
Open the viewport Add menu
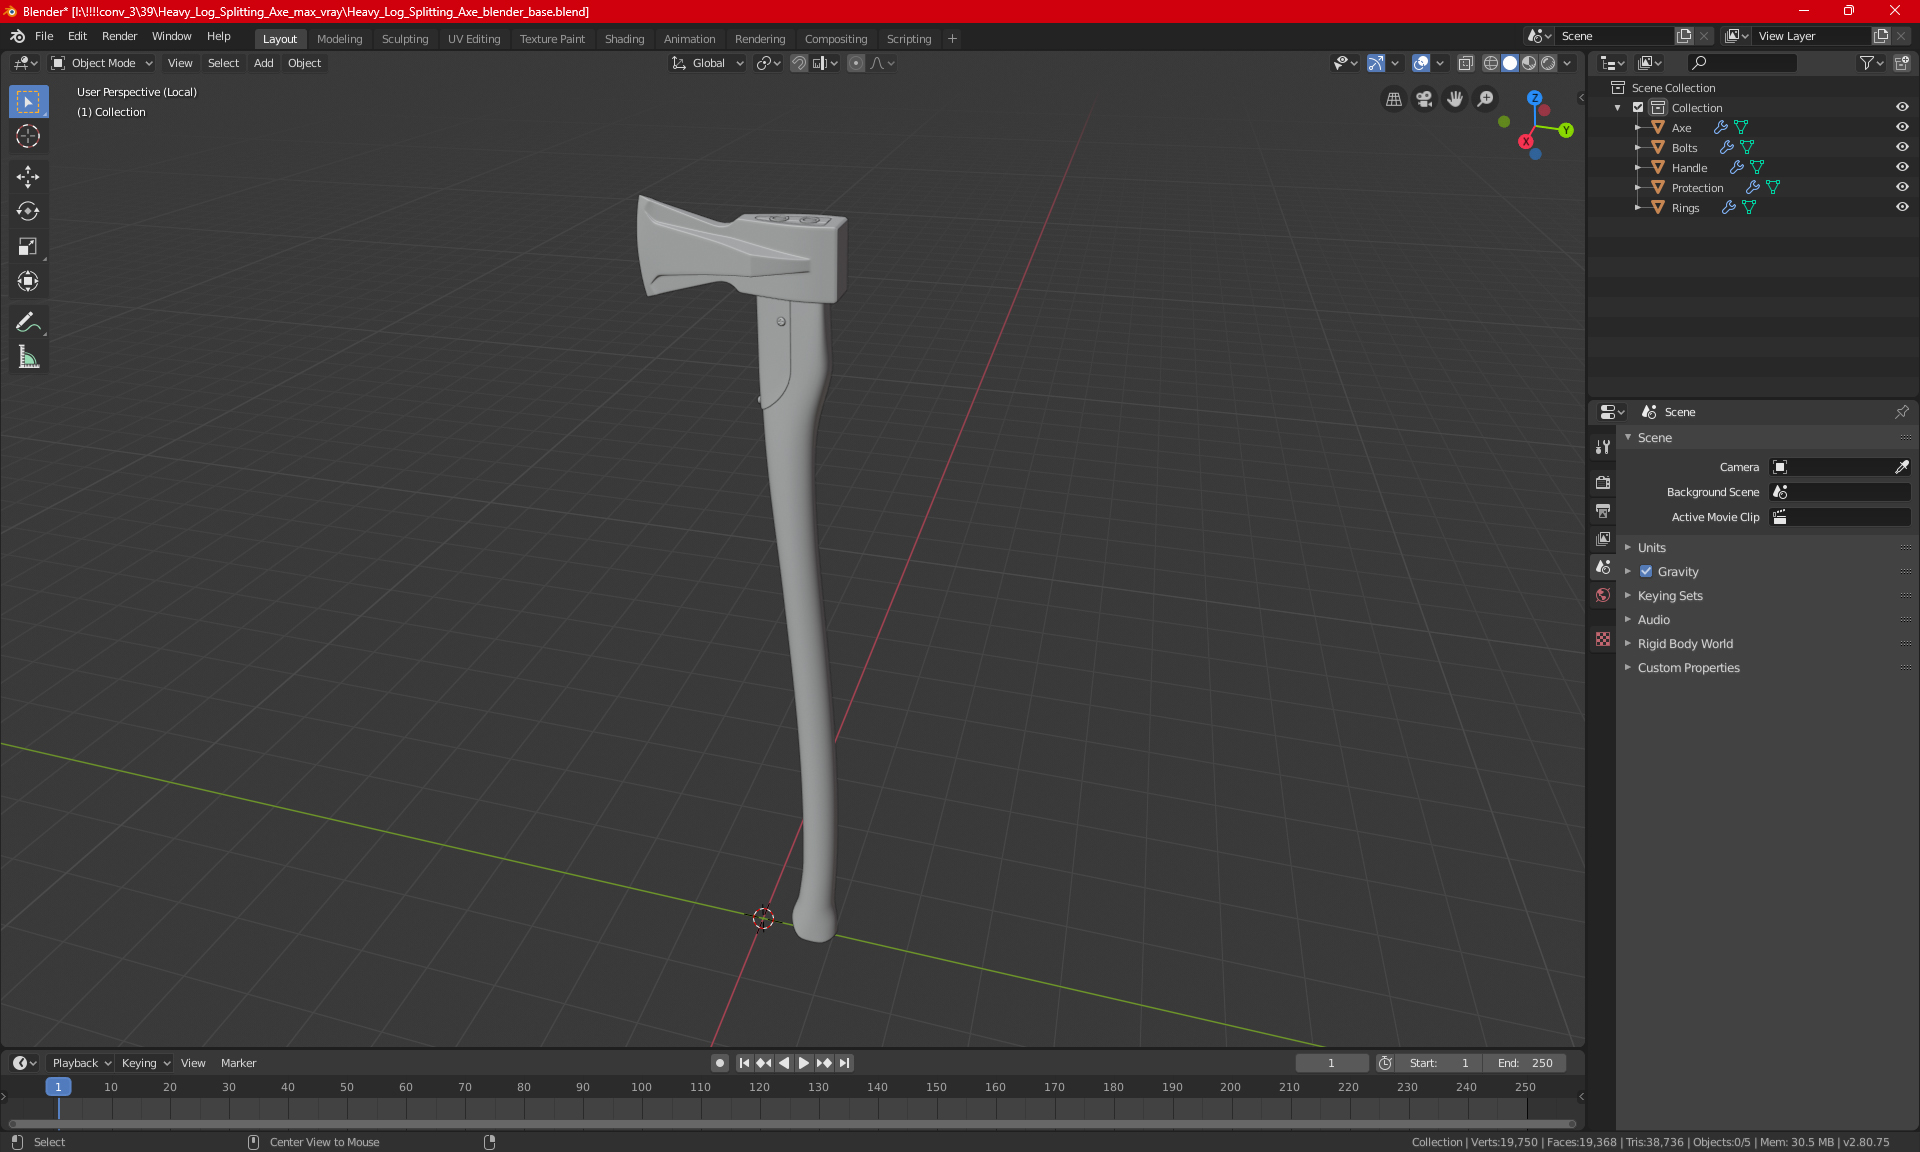(x=263, y=63)
